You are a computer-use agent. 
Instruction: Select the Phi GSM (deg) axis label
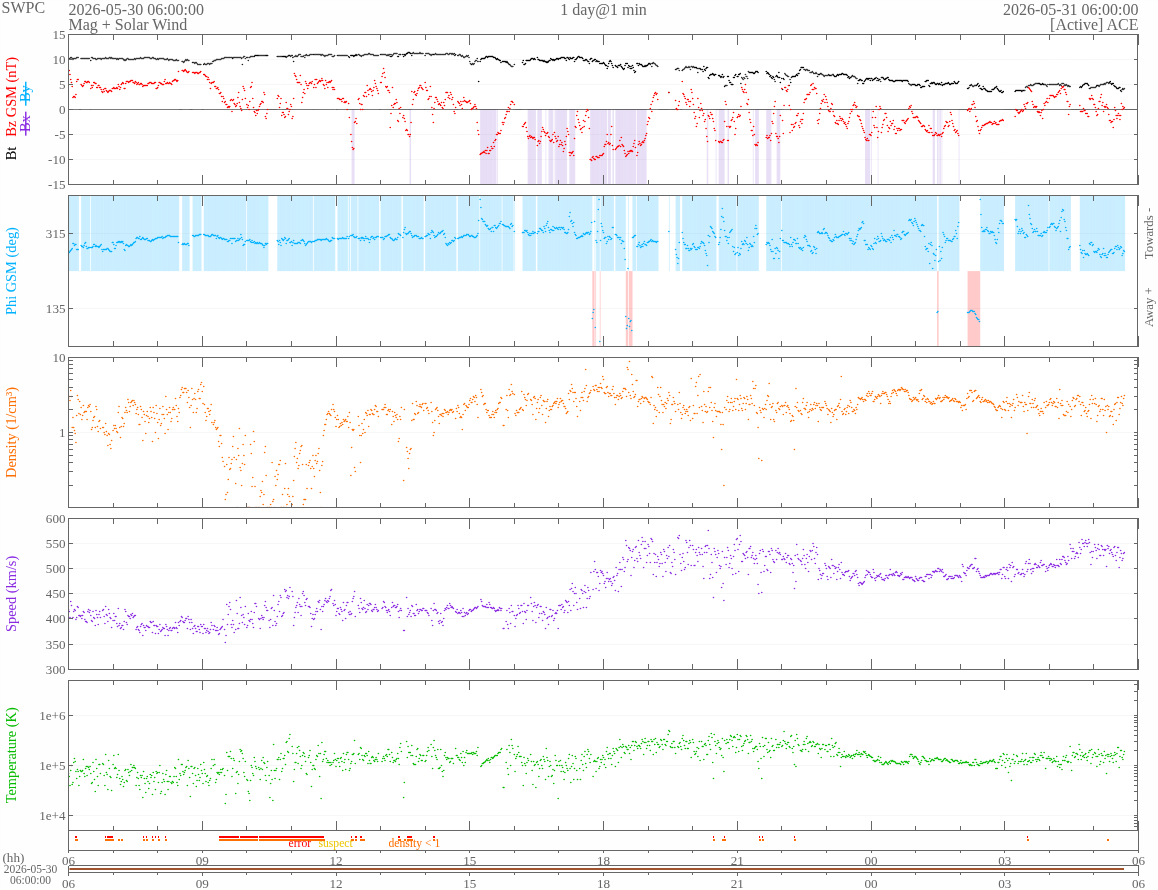[x=11, y=271]
